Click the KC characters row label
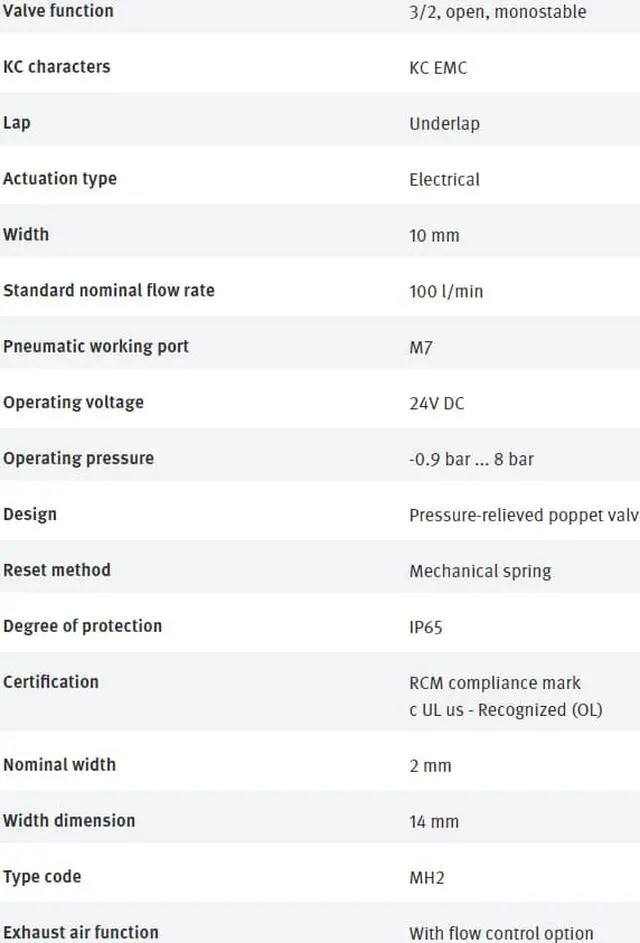This screenshot has height=943, width=640. pos(57,67)
